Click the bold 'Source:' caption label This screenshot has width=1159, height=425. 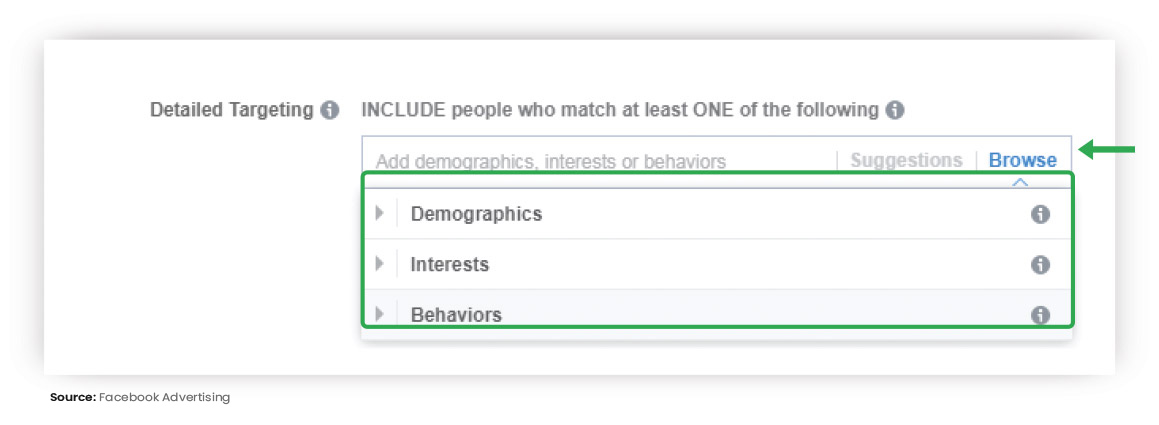point(73,398)
